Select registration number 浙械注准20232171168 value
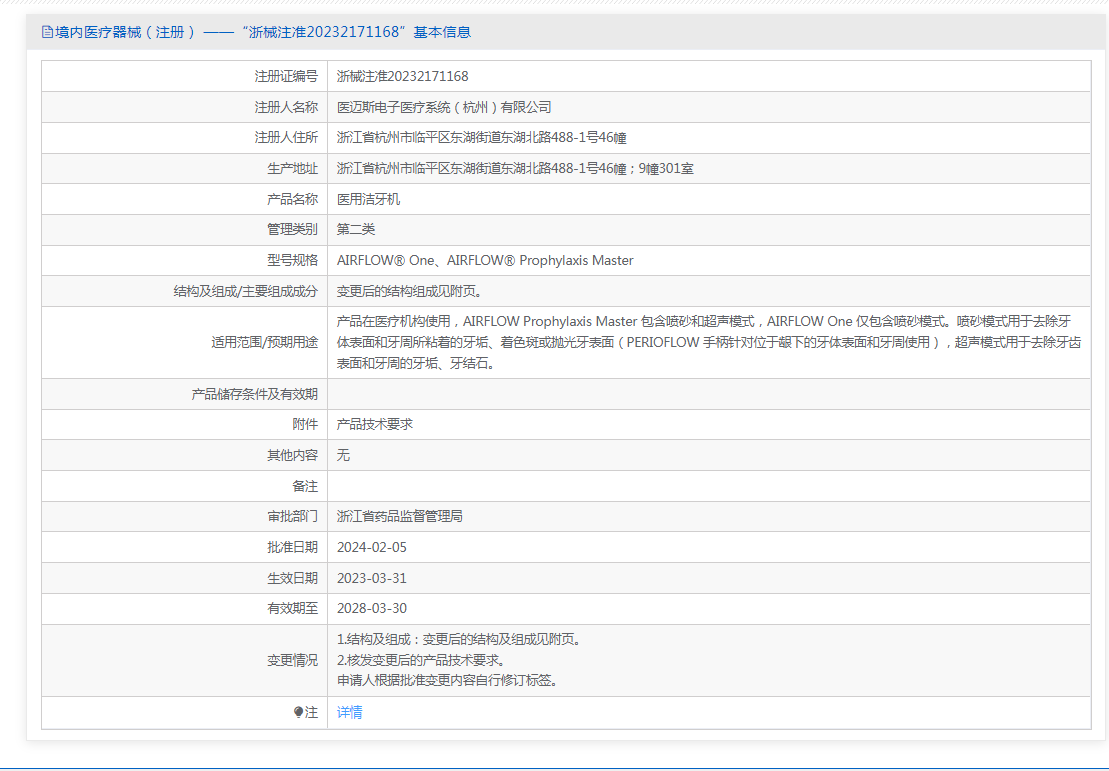Image resolution: width=1109 pixels, height=771 pixels. 402,76
